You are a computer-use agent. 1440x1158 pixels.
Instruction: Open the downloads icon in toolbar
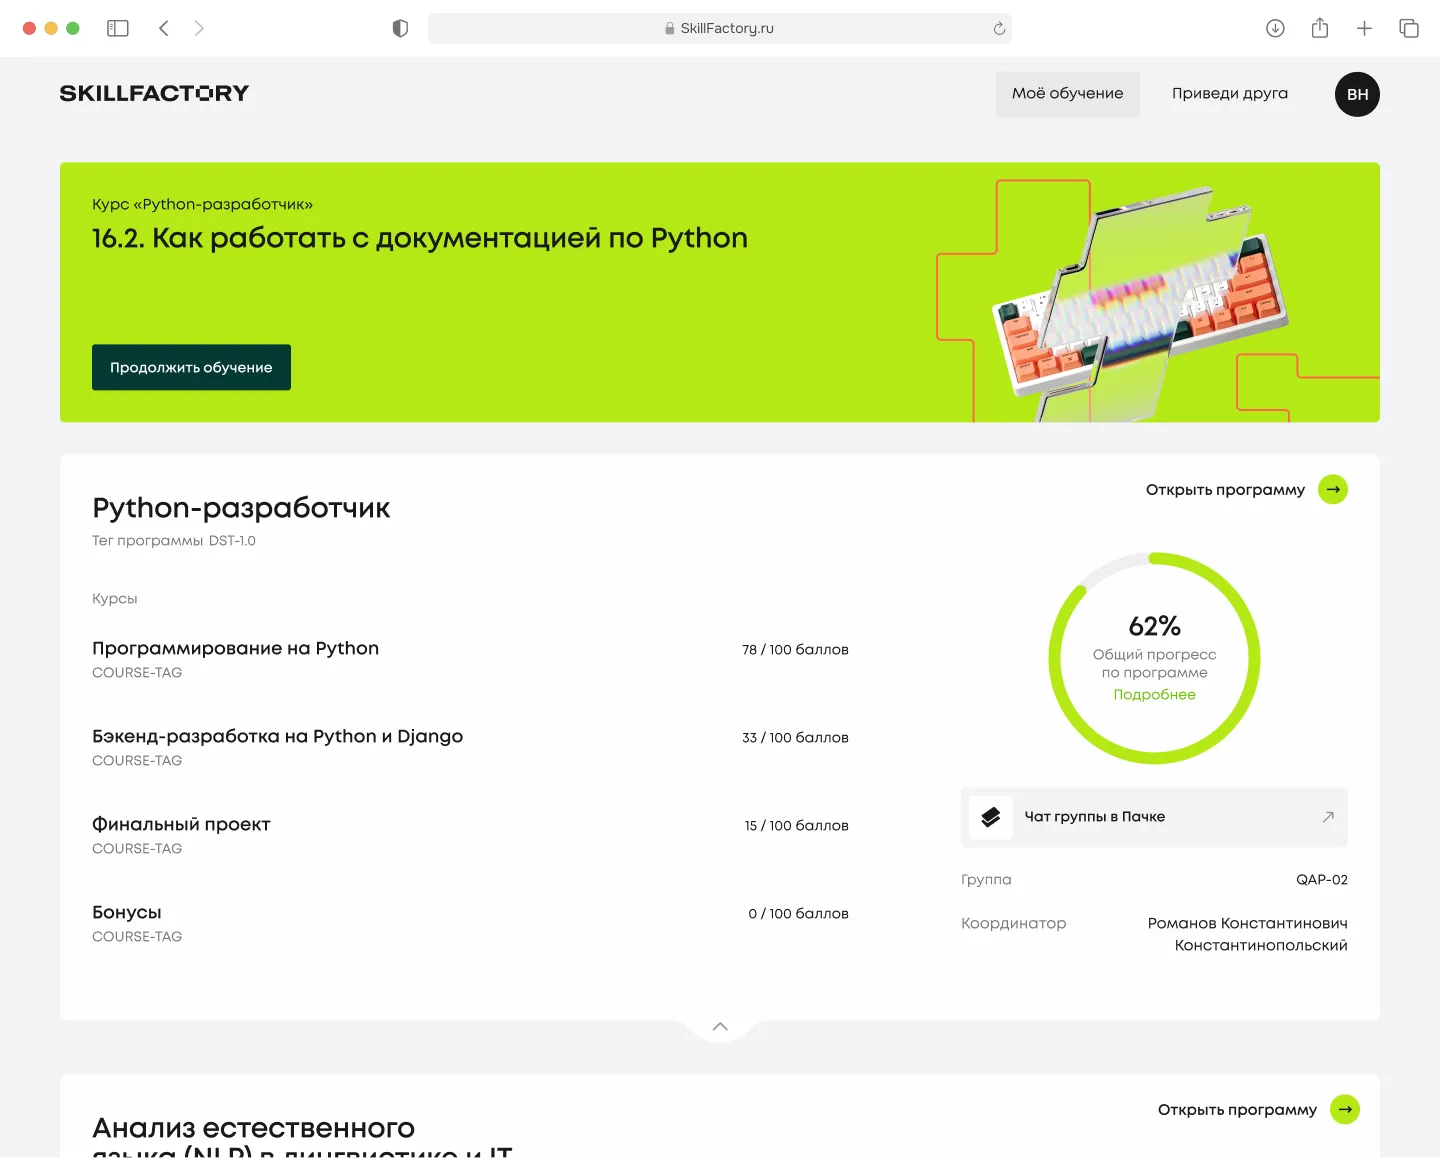tap(1275, 28)
